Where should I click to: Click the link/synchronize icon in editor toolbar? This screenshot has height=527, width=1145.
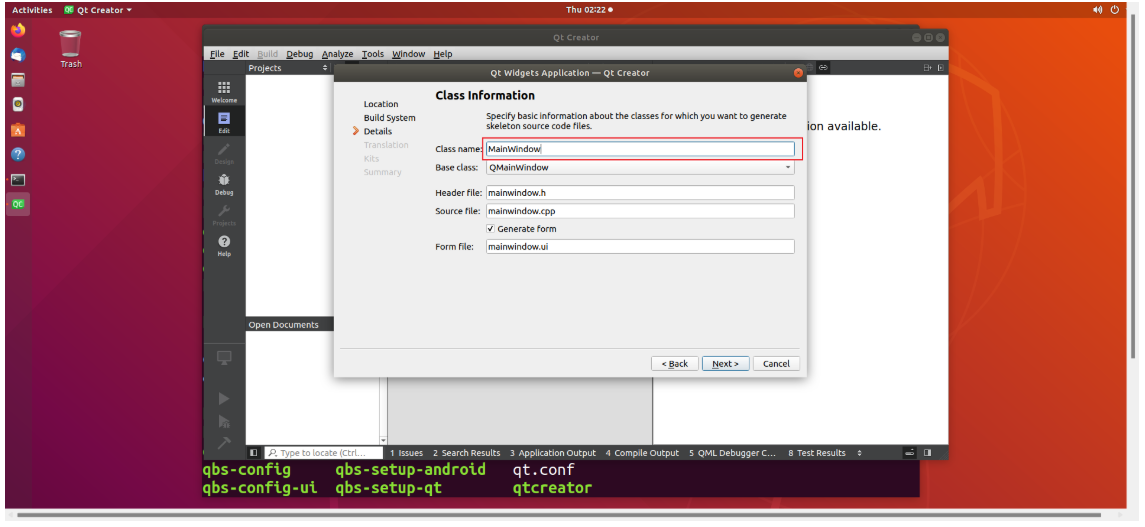823,67
